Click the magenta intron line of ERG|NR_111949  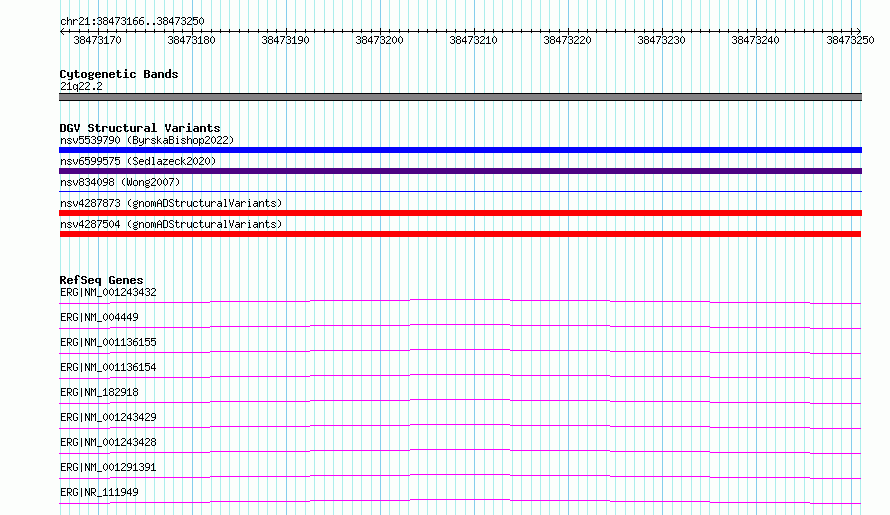click(460, 500)
